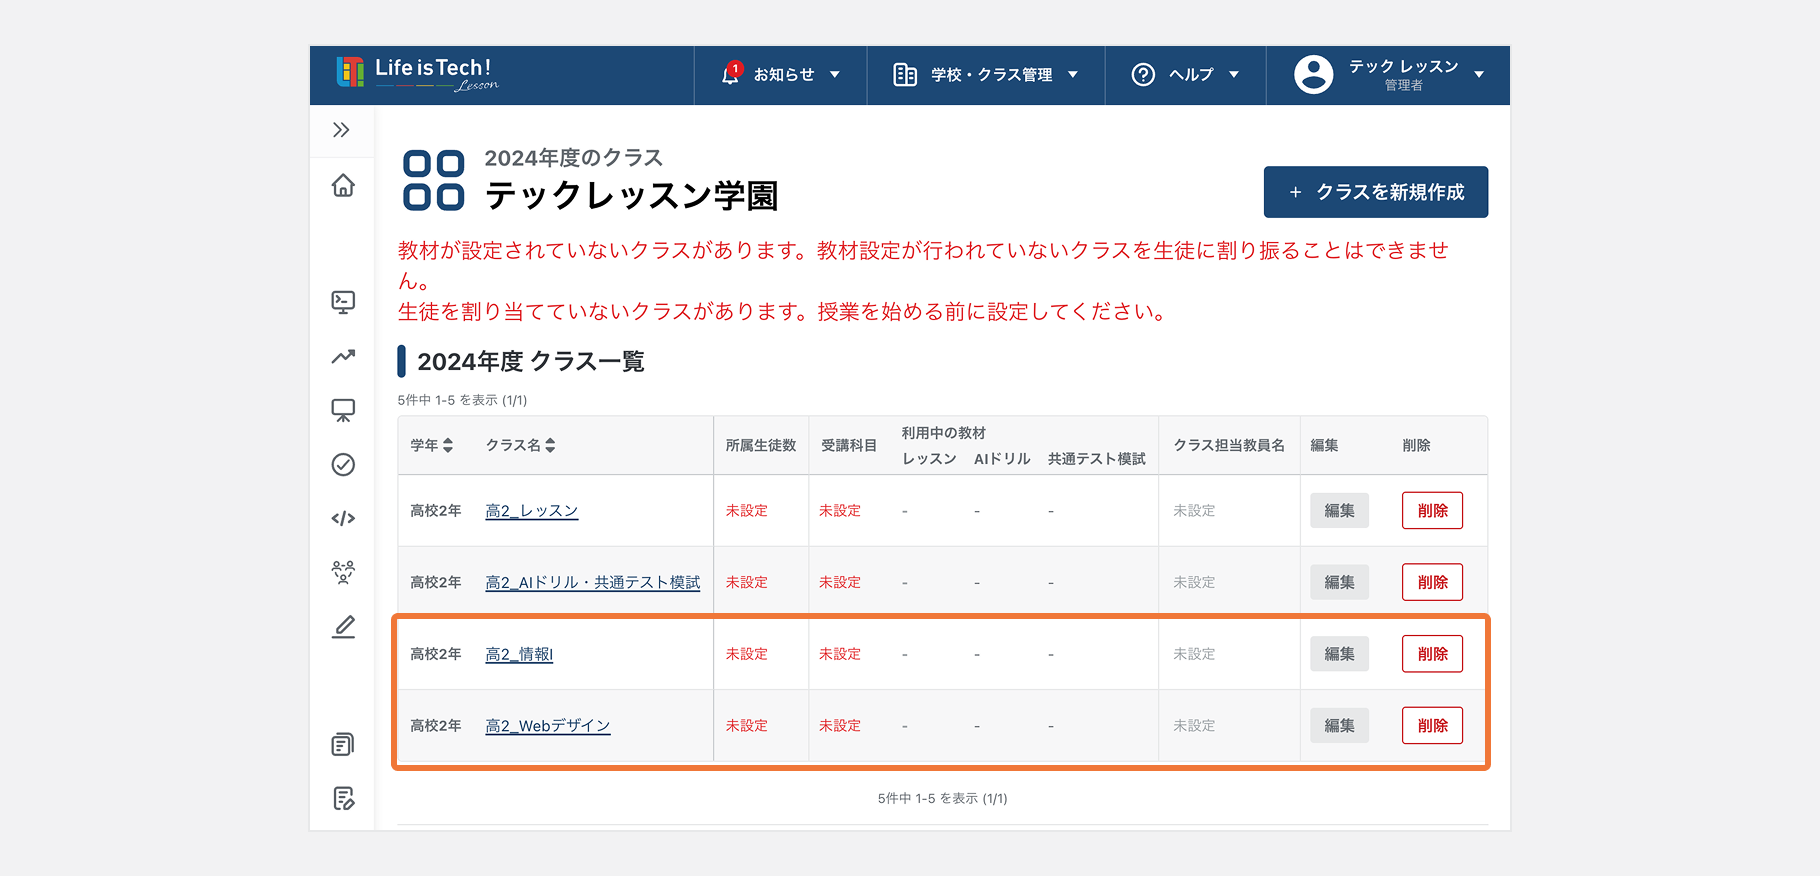Click クラスを新規作成 button
Image resolution: width=1820 pixels, height=876 pixels.
(x=1376, y=192)
